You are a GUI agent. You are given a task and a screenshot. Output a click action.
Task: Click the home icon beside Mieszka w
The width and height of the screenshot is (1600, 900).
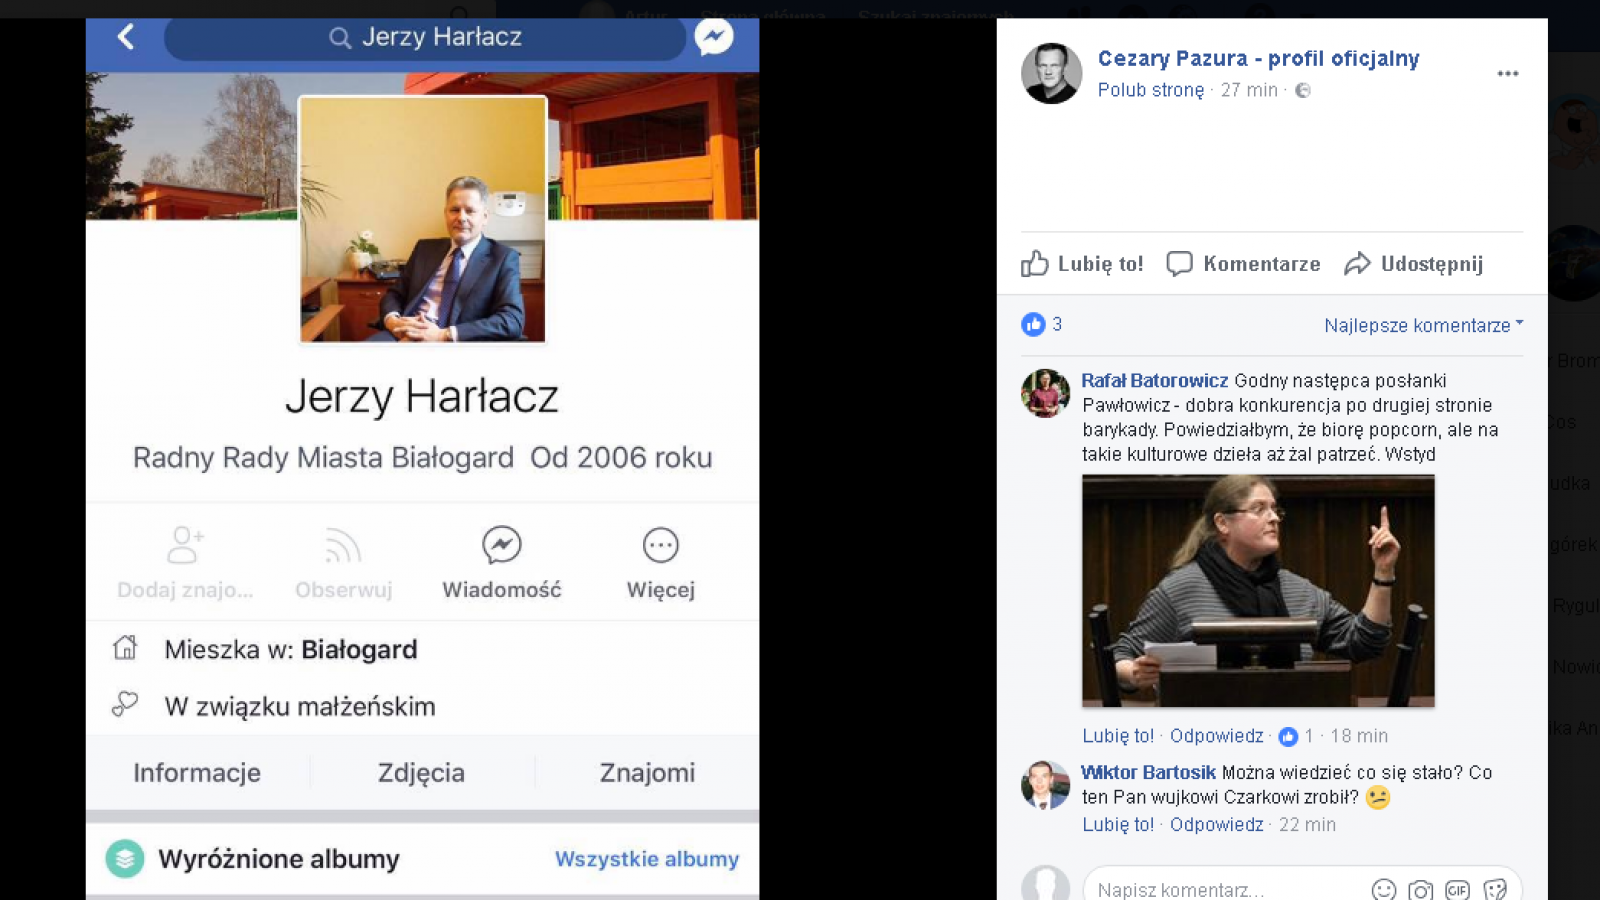click(125, 648)
